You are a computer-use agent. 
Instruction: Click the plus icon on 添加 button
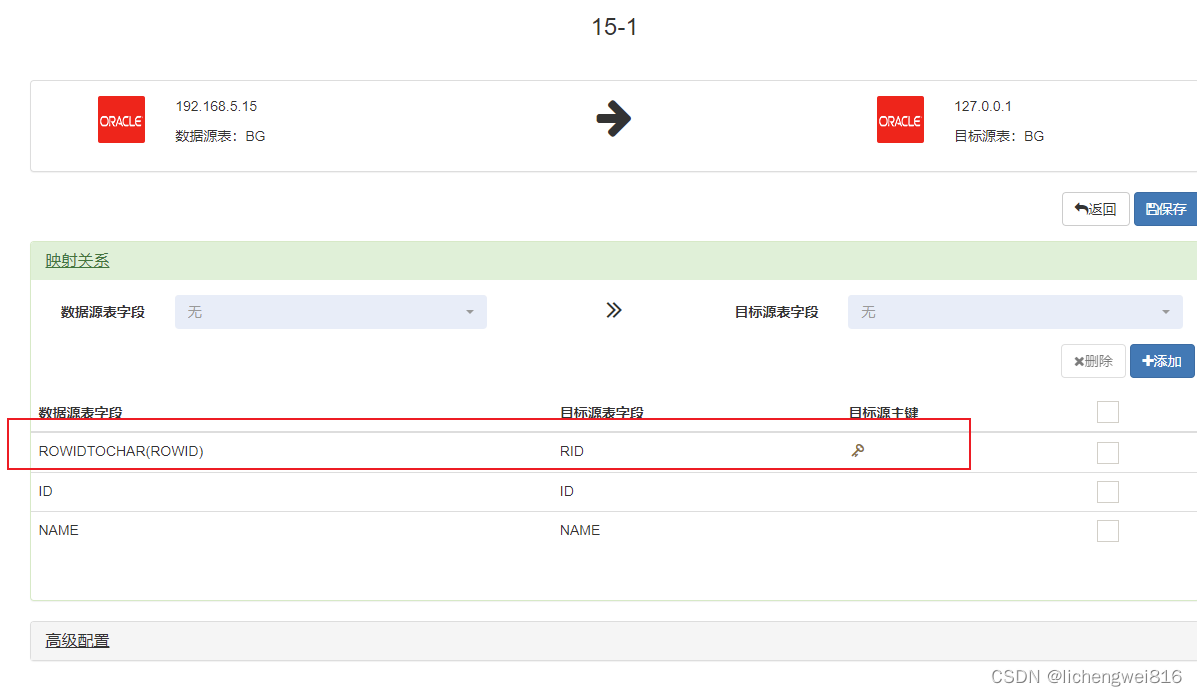1146,360
